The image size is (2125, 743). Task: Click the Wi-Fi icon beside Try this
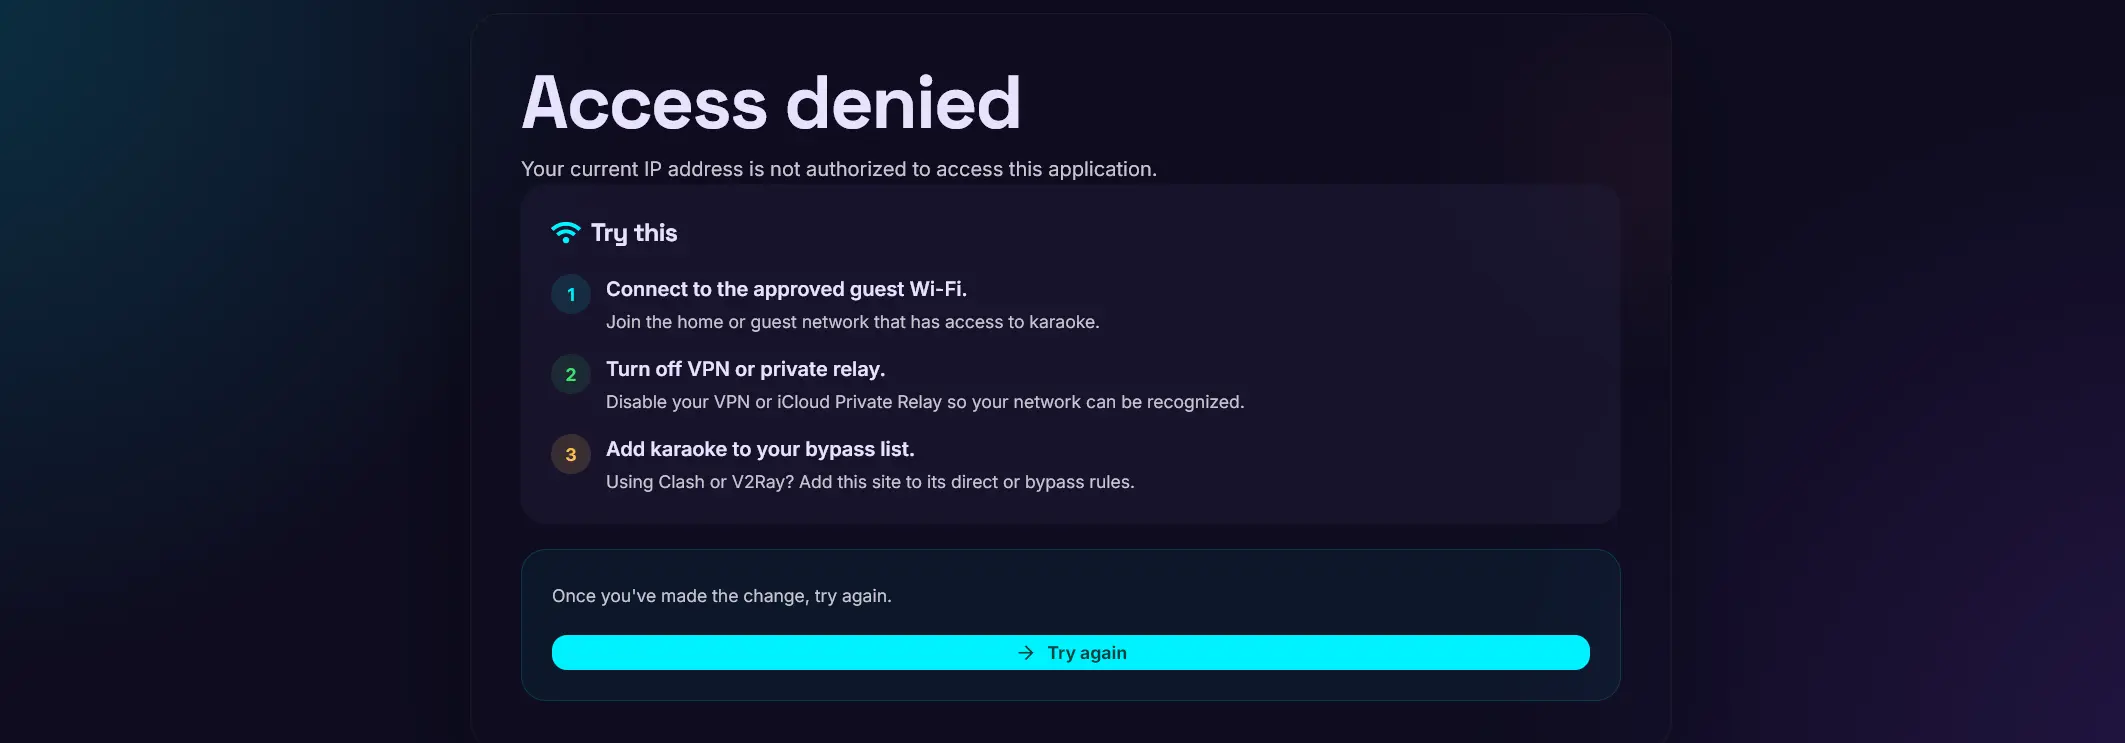tap(566, 233)
